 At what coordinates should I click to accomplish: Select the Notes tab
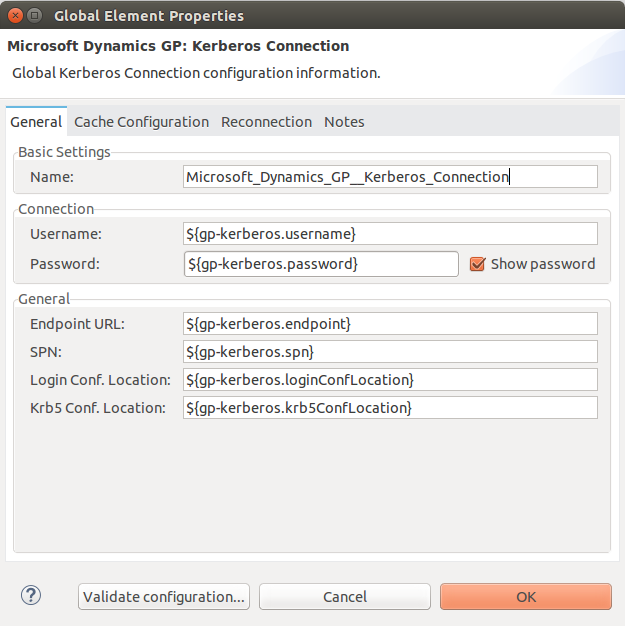click(x=344, y=122)
